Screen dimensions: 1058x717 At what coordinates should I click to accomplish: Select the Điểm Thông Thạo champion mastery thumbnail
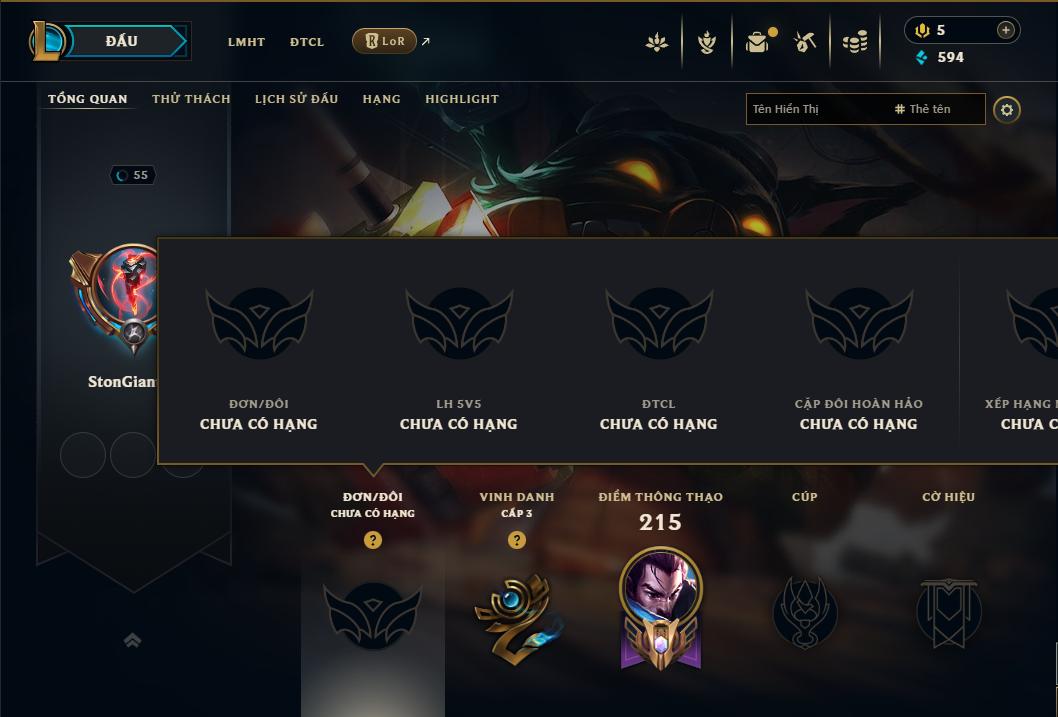pos(661,608)
